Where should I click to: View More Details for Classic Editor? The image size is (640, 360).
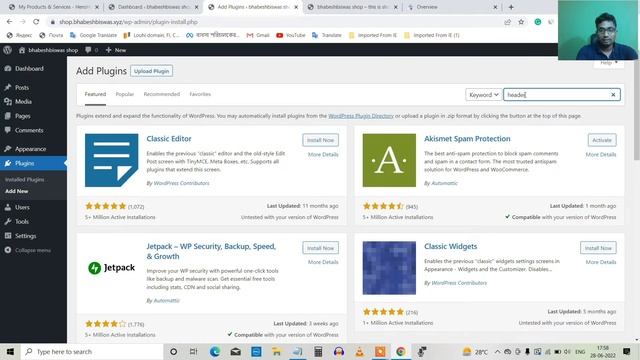[x=323, y=155]
